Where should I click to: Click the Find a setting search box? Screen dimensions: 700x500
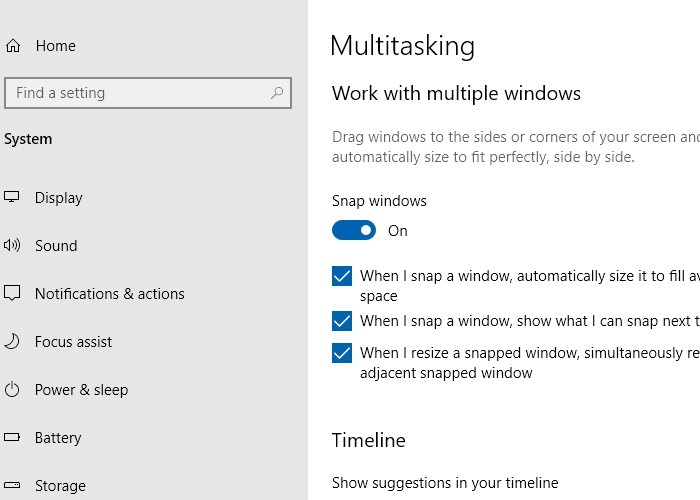[x=148, y=93]
